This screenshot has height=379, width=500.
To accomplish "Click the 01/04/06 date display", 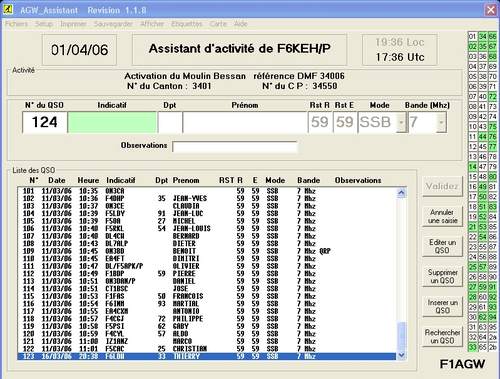I will 80,50.
